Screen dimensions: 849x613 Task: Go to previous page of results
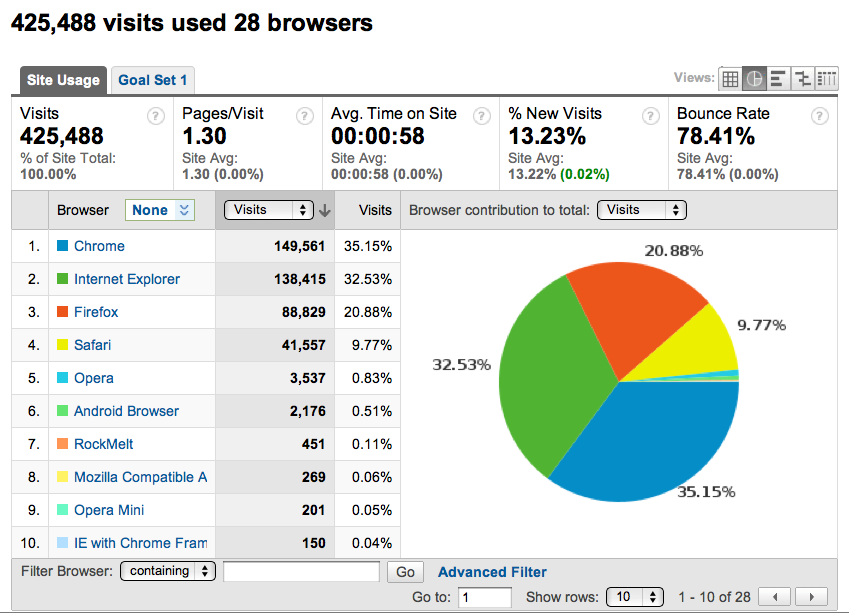click(x=775, y=597)
